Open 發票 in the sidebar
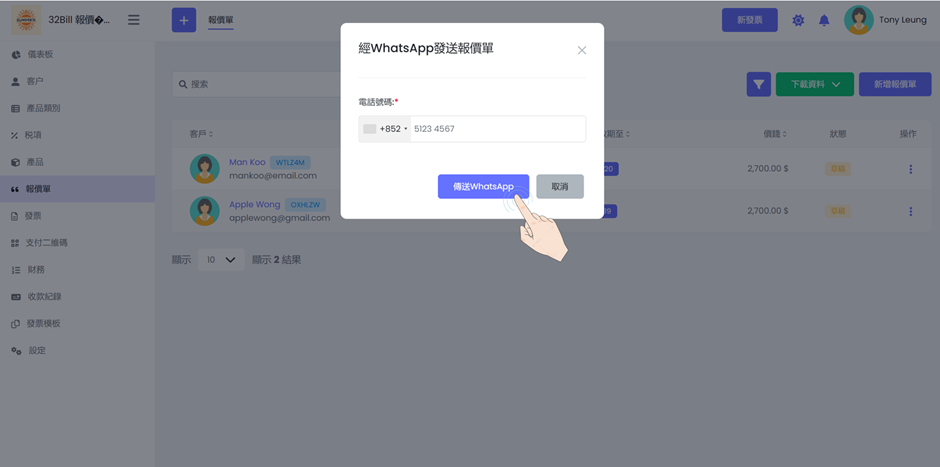Screen dimensions: 940x467 point(33,215)
